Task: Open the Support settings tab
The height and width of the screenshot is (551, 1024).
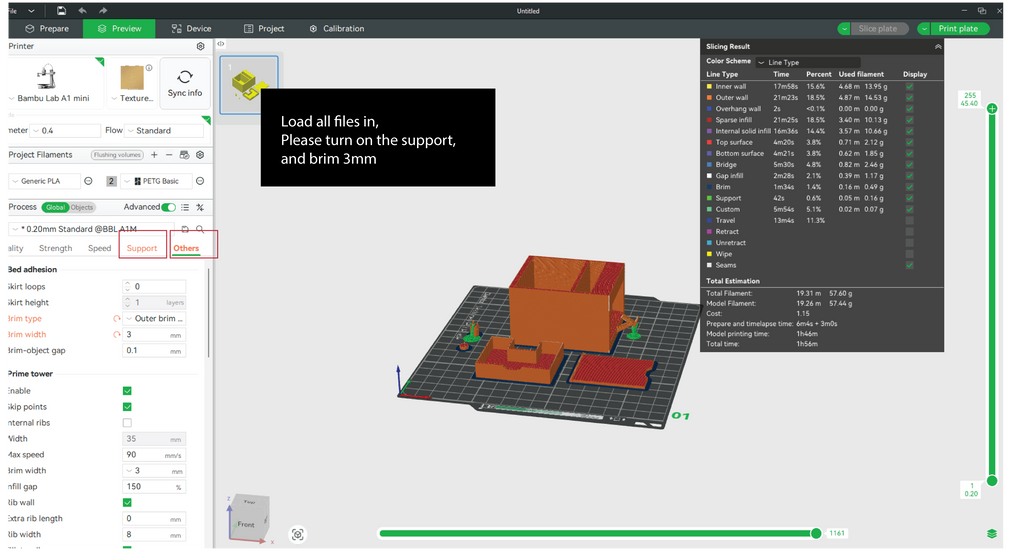Action: [x=142, y=248]
